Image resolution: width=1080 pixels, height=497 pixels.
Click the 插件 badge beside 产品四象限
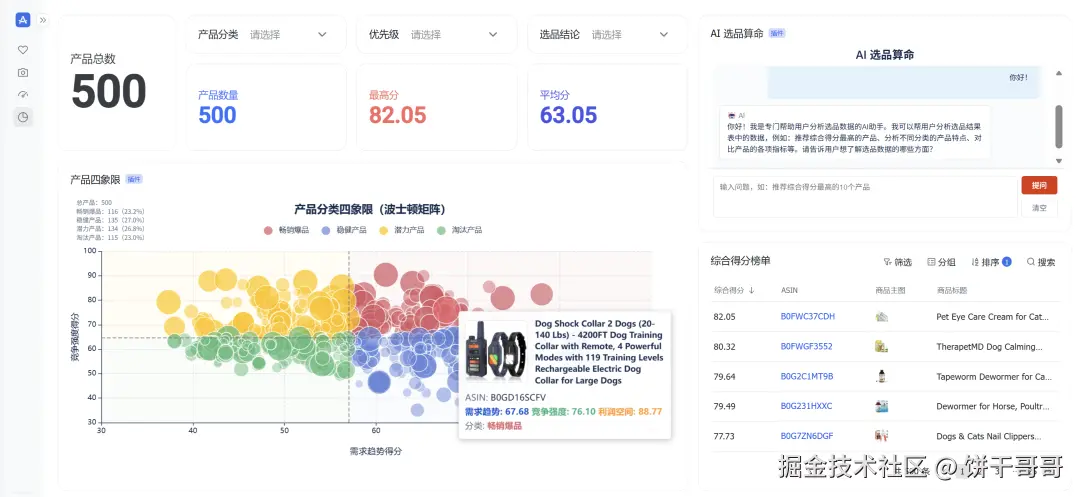(x=134, y=180)
